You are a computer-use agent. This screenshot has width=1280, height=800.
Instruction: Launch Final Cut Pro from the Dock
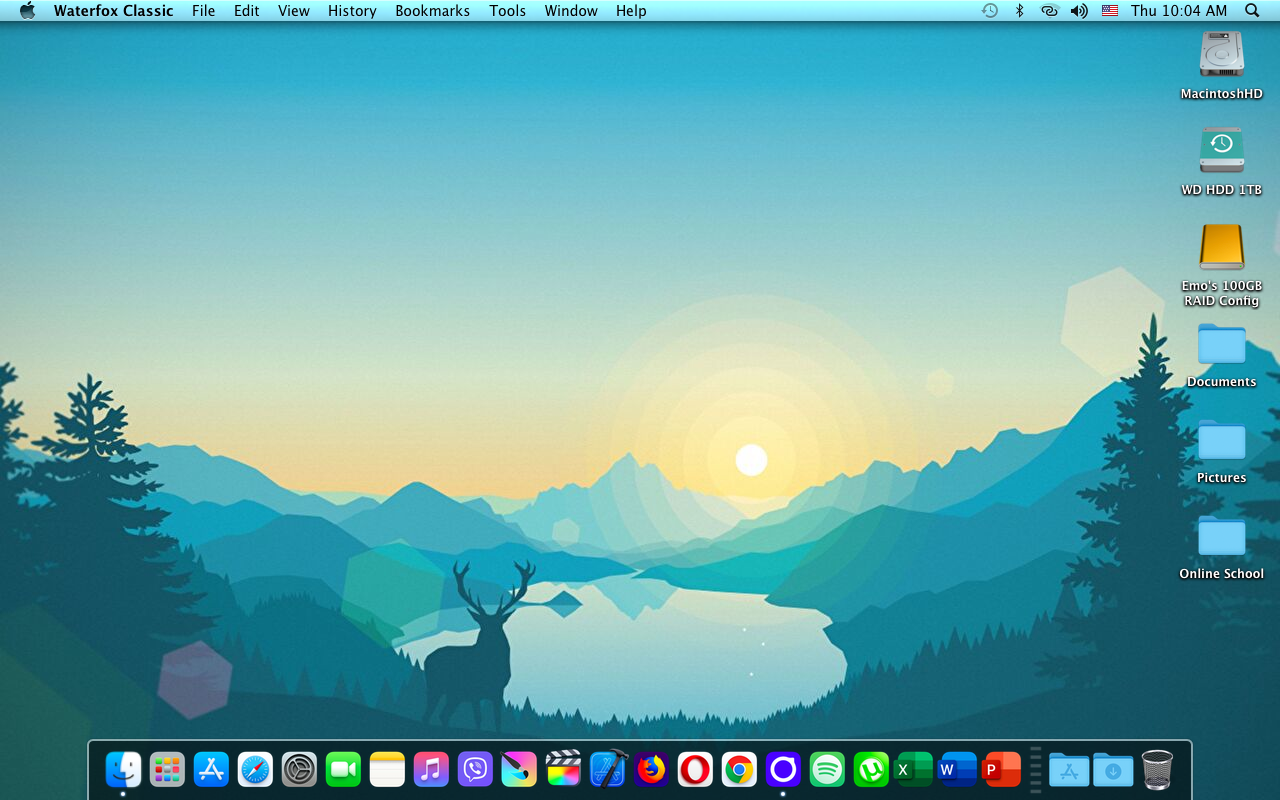(x=563, y=769)
